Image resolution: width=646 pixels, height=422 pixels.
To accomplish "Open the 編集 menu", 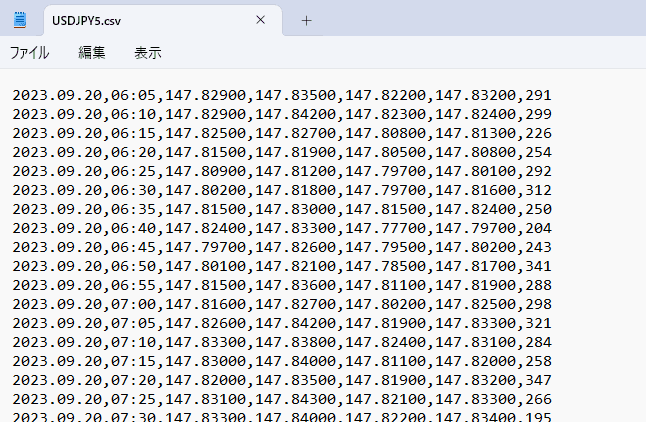I will (x=92, y=52).
